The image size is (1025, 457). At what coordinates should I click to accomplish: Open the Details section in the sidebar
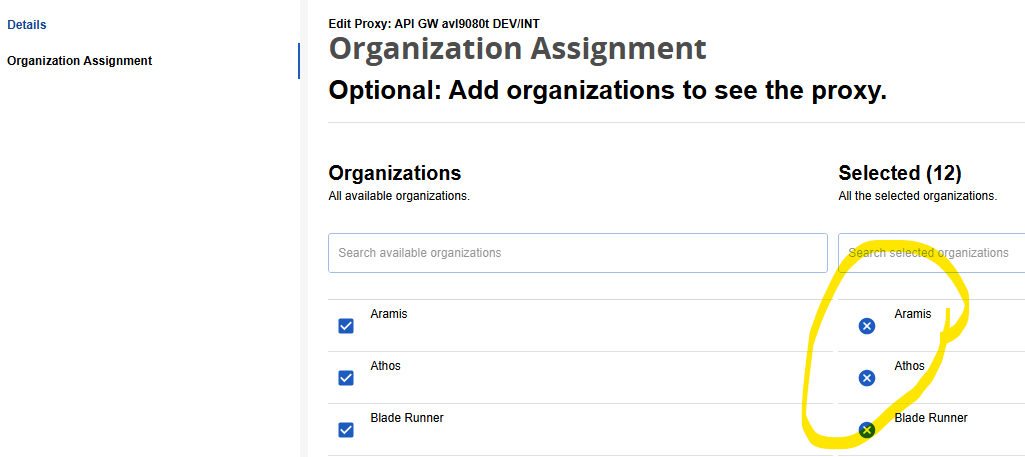pos(27,25)
